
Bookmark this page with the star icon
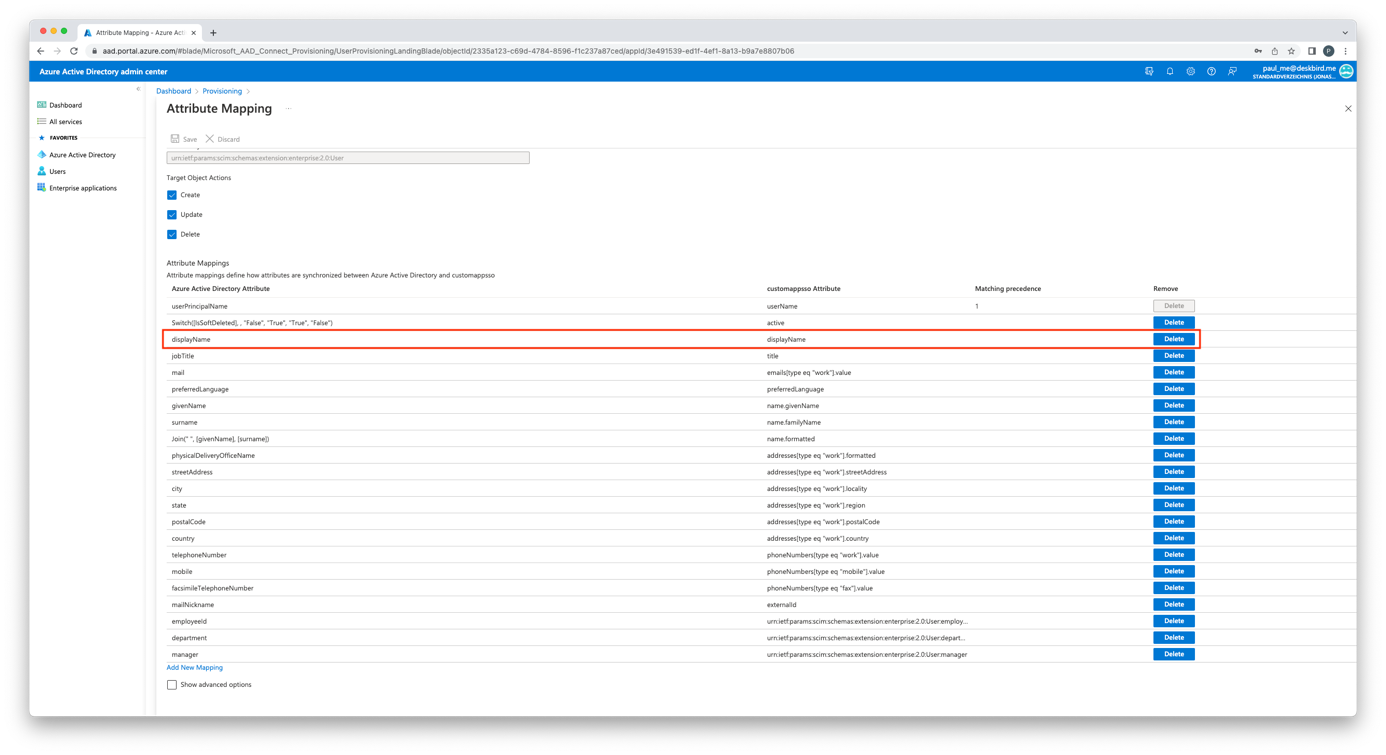coord(1291,51)
